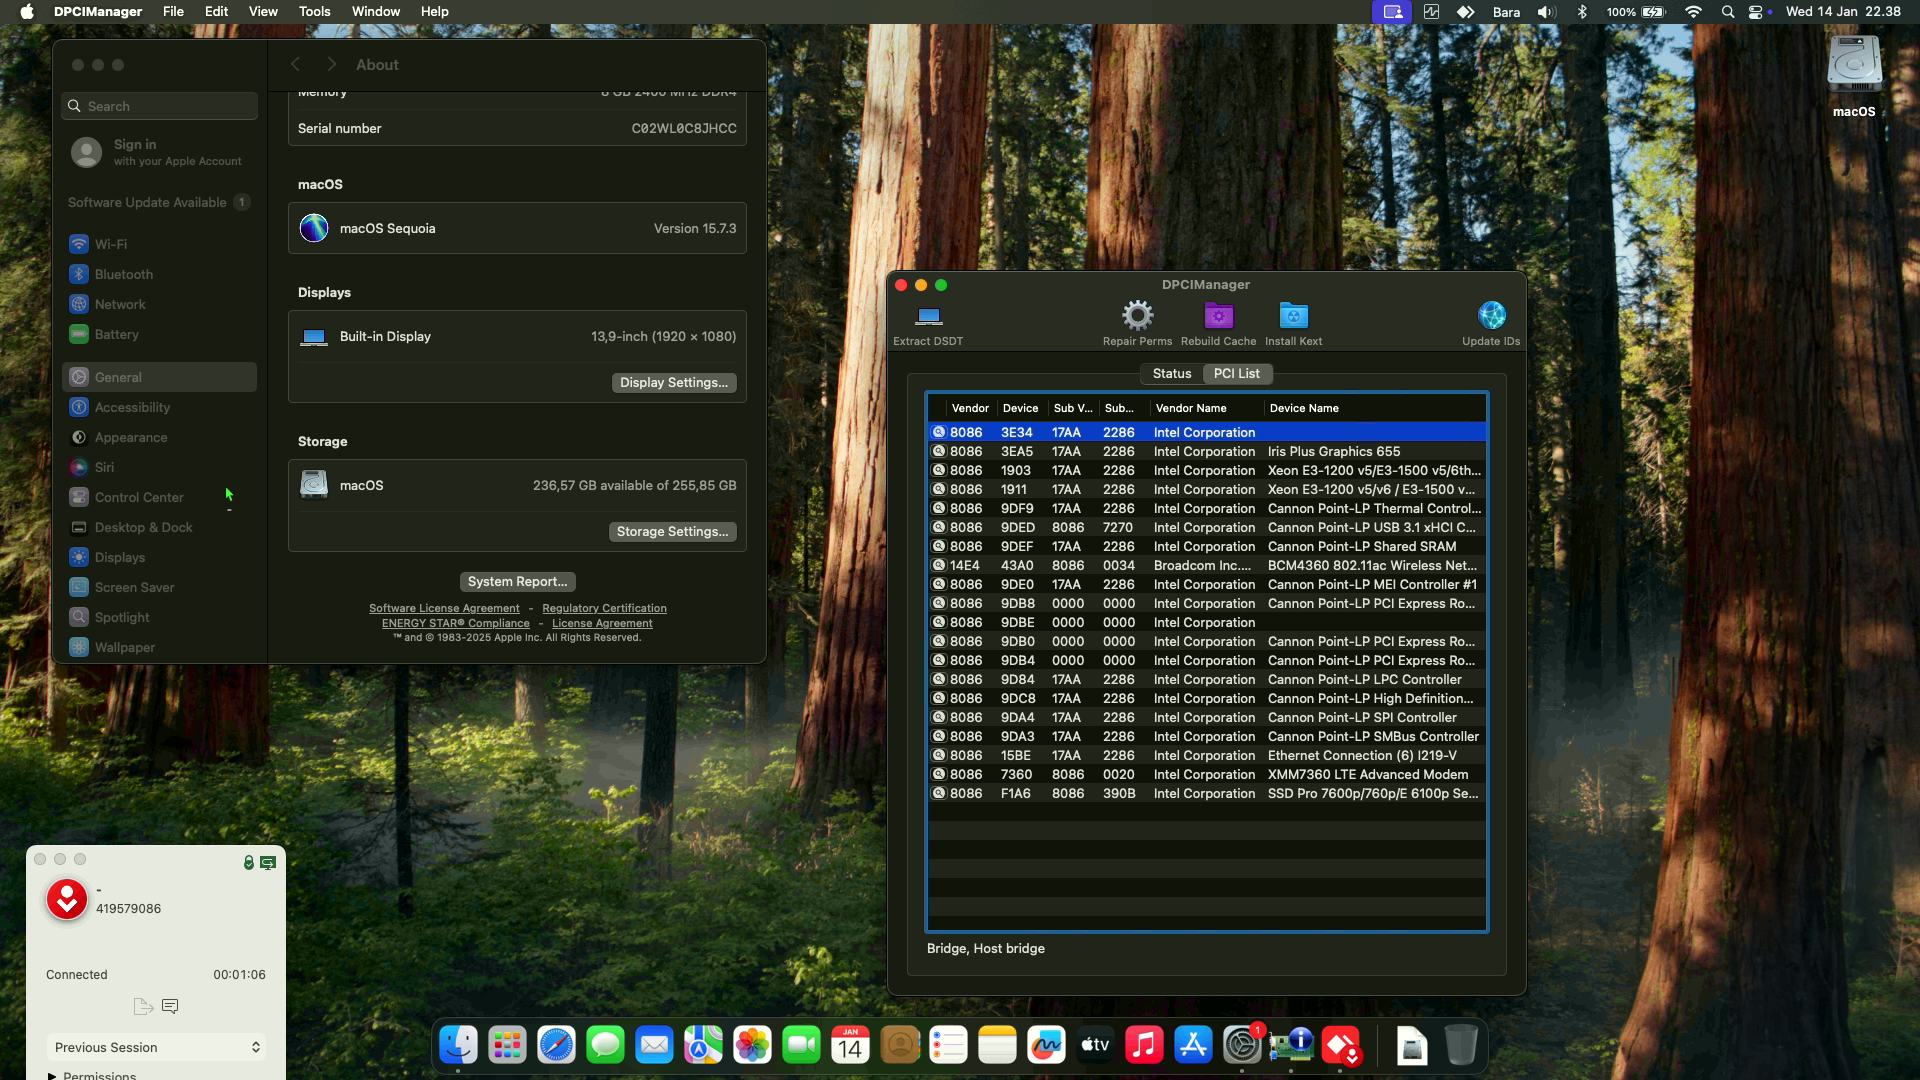Expand the Permissions disclosure triangle
This screenshot has height=1080, width=1920.
[52, 1076]
